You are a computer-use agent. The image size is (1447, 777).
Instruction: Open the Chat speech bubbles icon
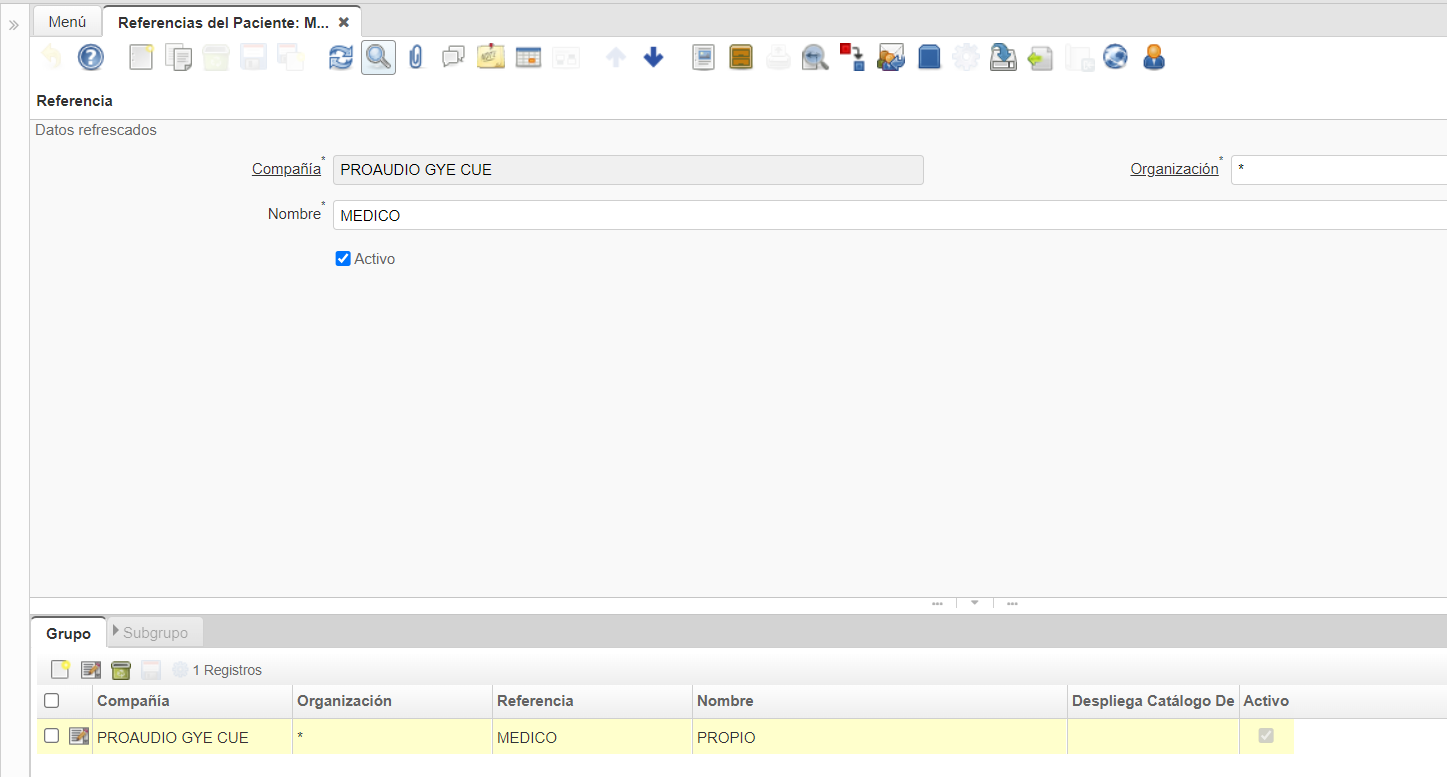coord(453,58)
